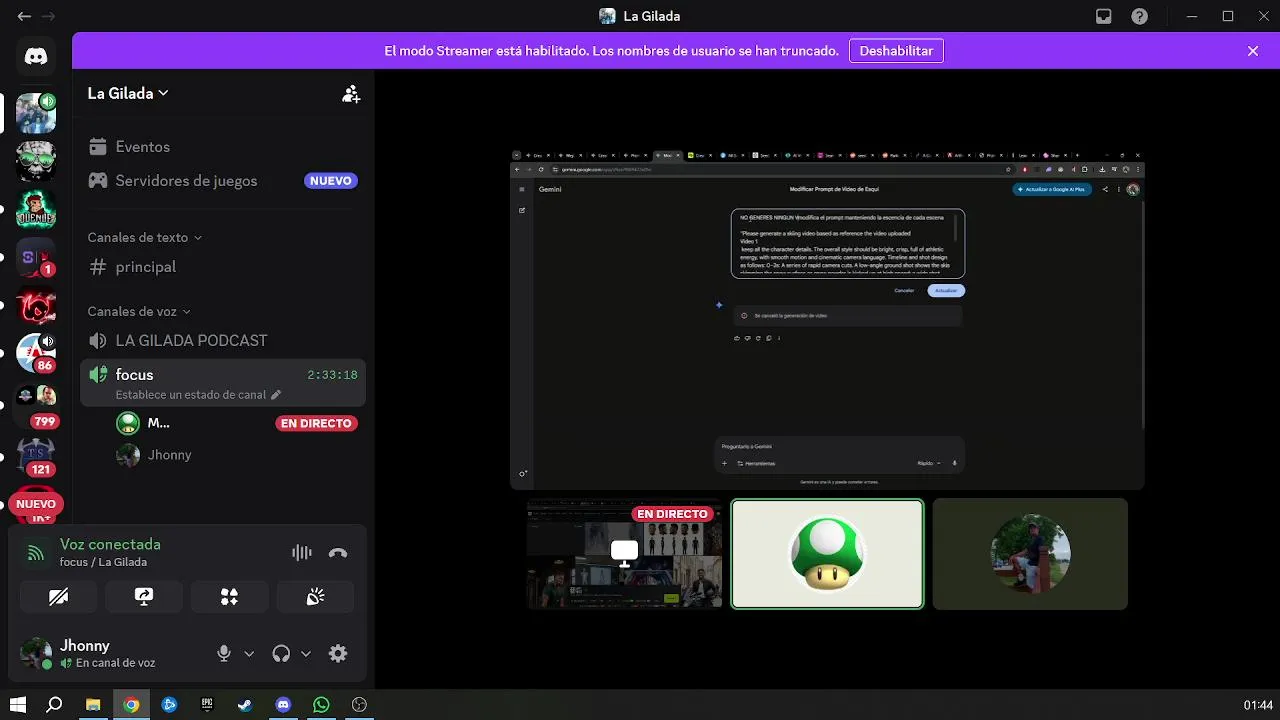Open the soundboard button
This screenshot has height=720, width=1280.
pyautogui.click(x=315, y=597)
